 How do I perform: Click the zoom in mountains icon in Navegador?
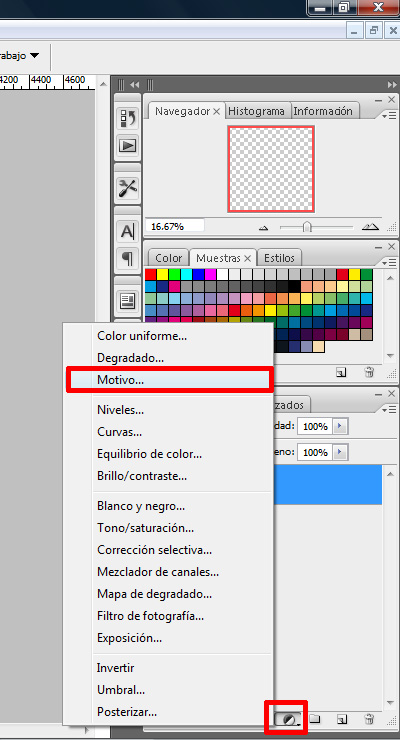(370, 227)
